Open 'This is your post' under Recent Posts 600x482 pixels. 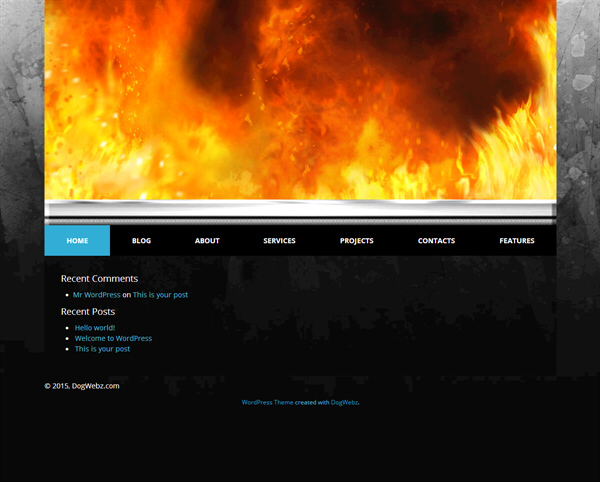102,349
